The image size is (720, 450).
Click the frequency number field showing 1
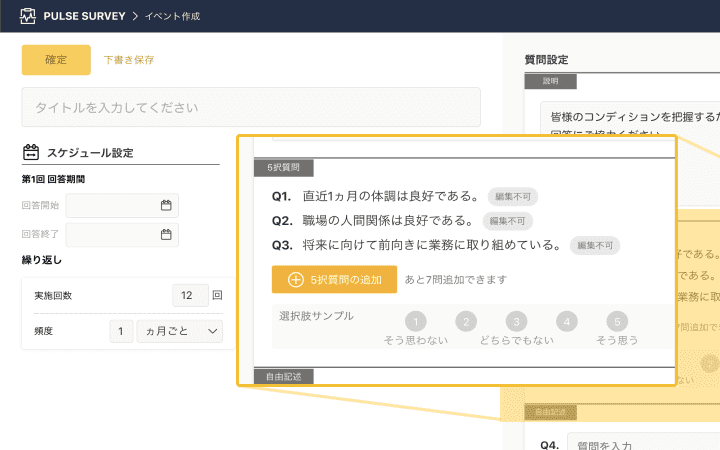pyautogui.click(x=120, y=331)
